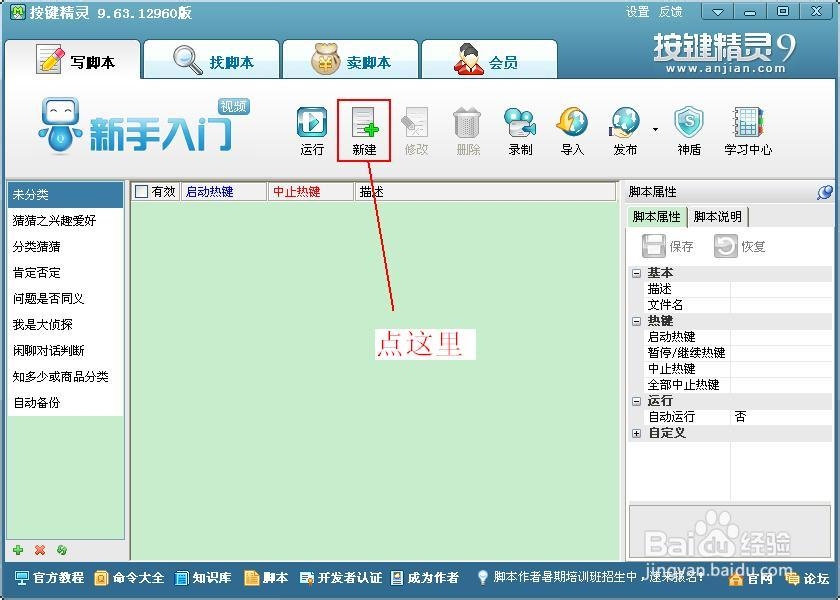Screen dimensions: 840x600
Task: Collapse the 基本 property group
Action: point(636,273)
